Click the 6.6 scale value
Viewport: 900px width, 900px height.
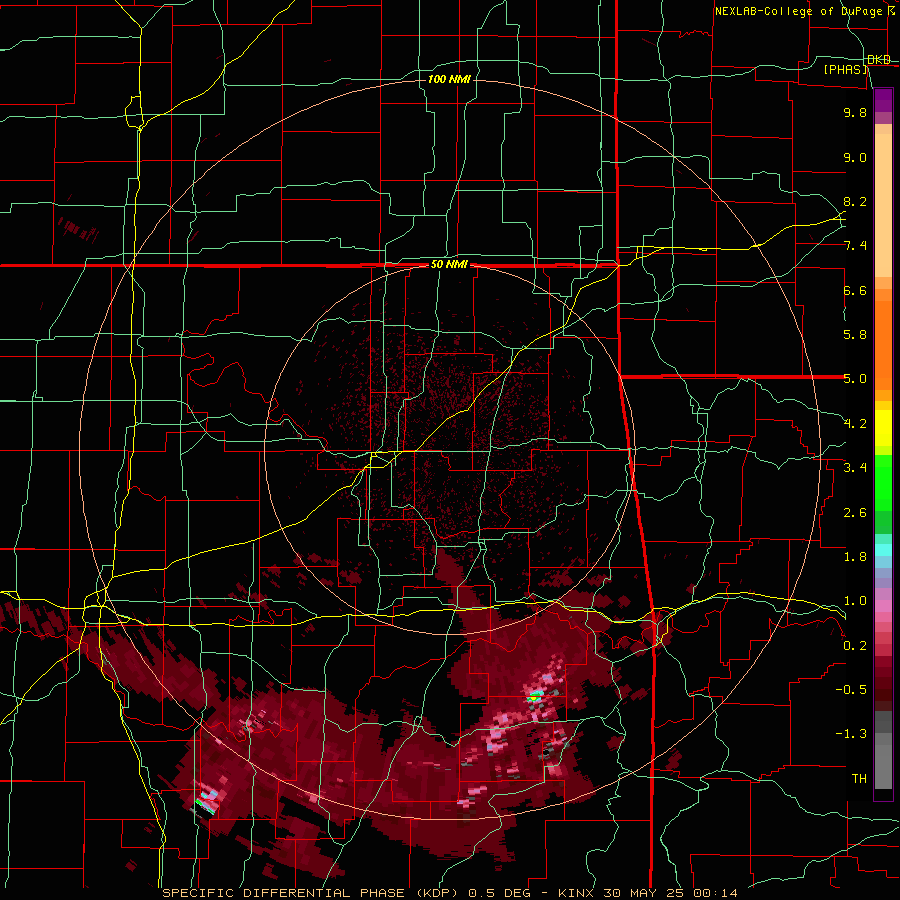855,290
